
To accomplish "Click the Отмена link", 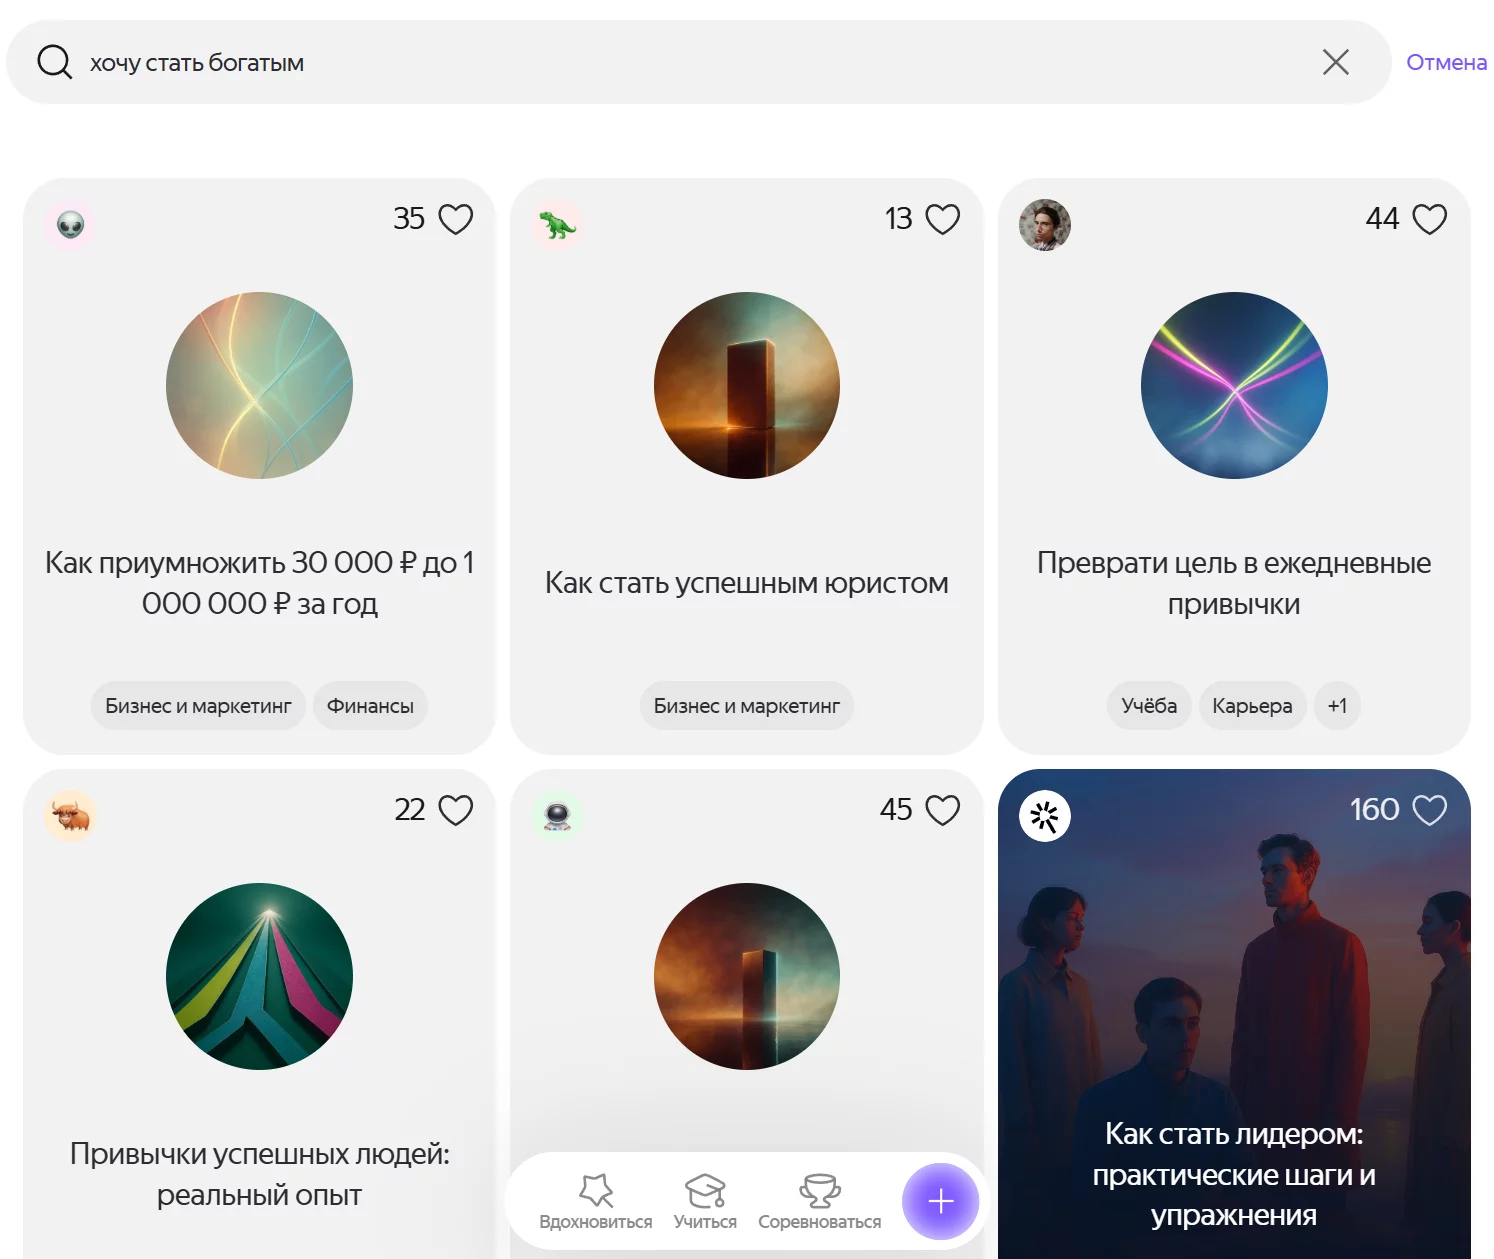I will click(1445, 62).
